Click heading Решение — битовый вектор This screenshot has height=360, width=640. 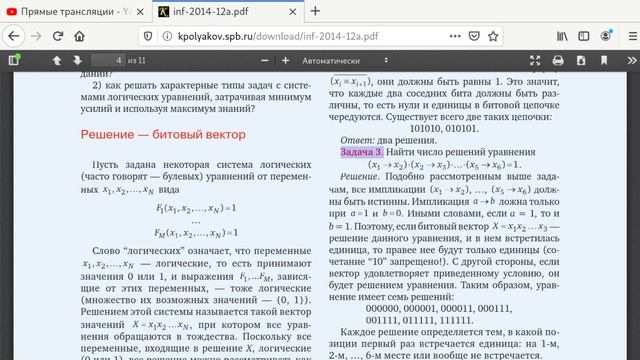coord(163,135)
